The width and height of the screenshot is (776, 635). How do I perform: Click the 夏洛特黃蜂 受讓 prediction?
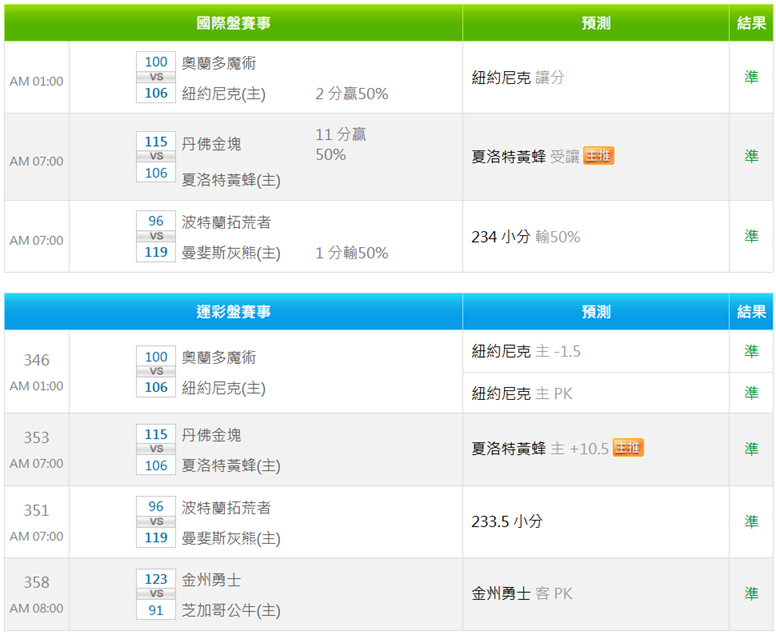tap(526, 156)
